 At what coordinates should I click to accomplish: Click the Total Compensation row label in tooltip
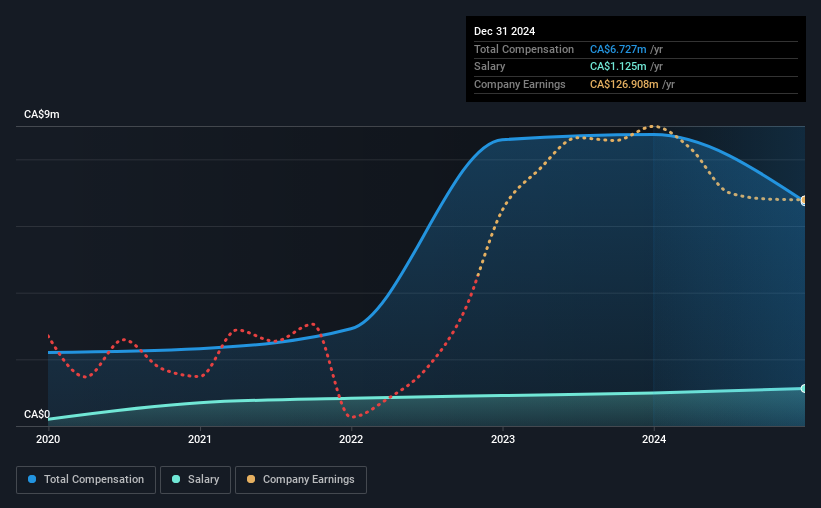[524, 49]
